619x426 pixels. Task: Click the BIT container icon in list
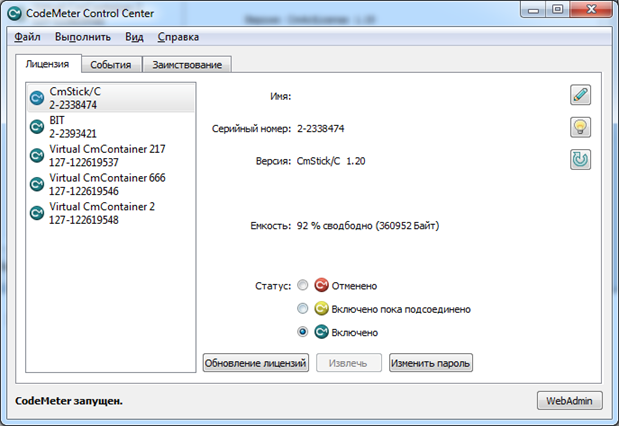click(x=37, y=126)
